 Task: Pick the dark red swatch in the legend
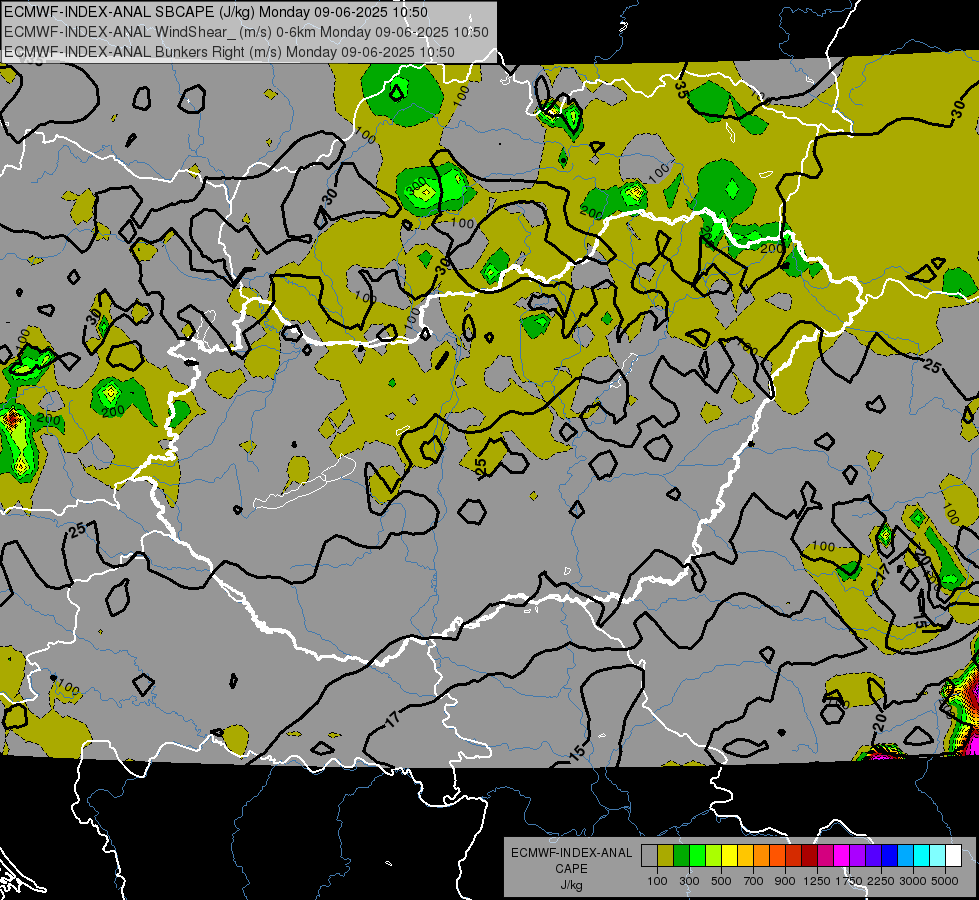[x=810, y=855]
